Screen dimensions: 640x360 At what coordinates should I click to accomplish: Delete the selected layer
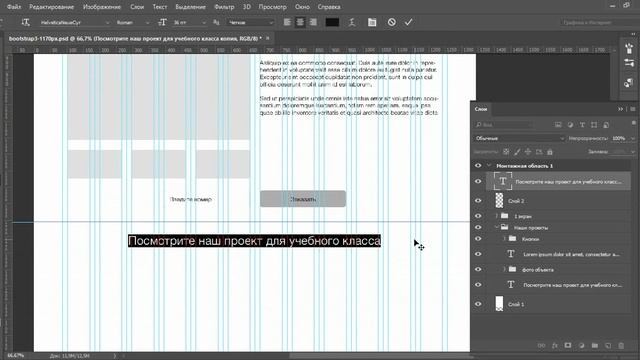pos(621,345)
